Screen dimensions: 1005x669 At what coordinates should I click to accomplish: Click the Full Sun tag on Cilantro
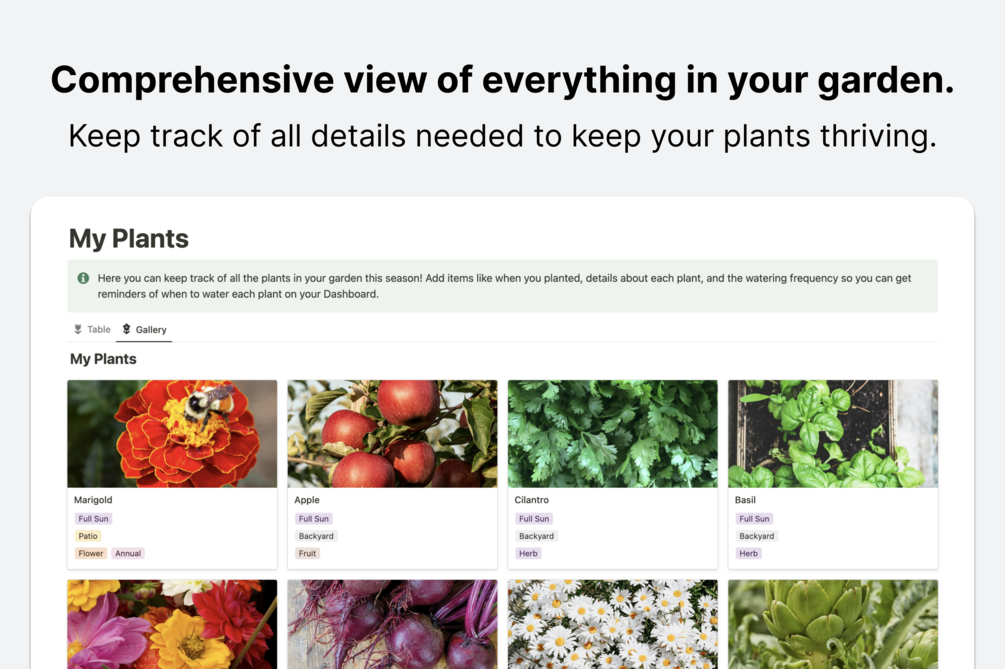pos(534,518)
